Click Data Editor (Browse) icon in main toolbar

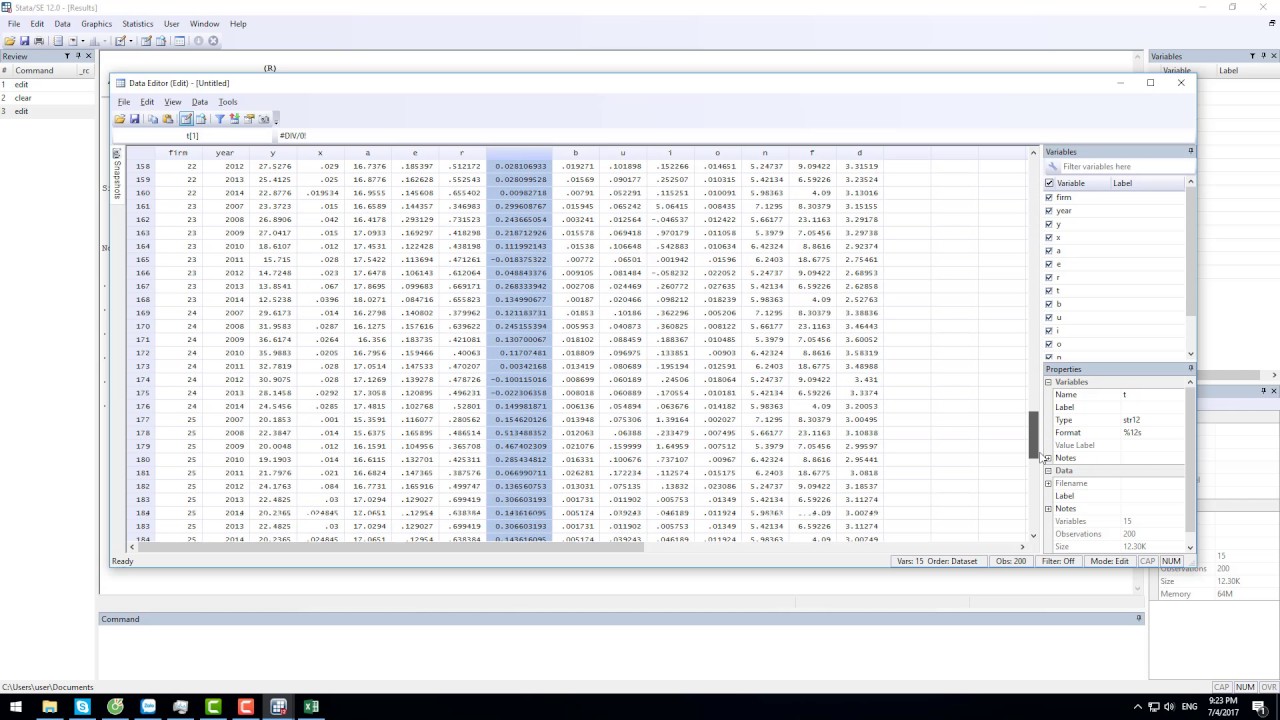pos(161,41)
